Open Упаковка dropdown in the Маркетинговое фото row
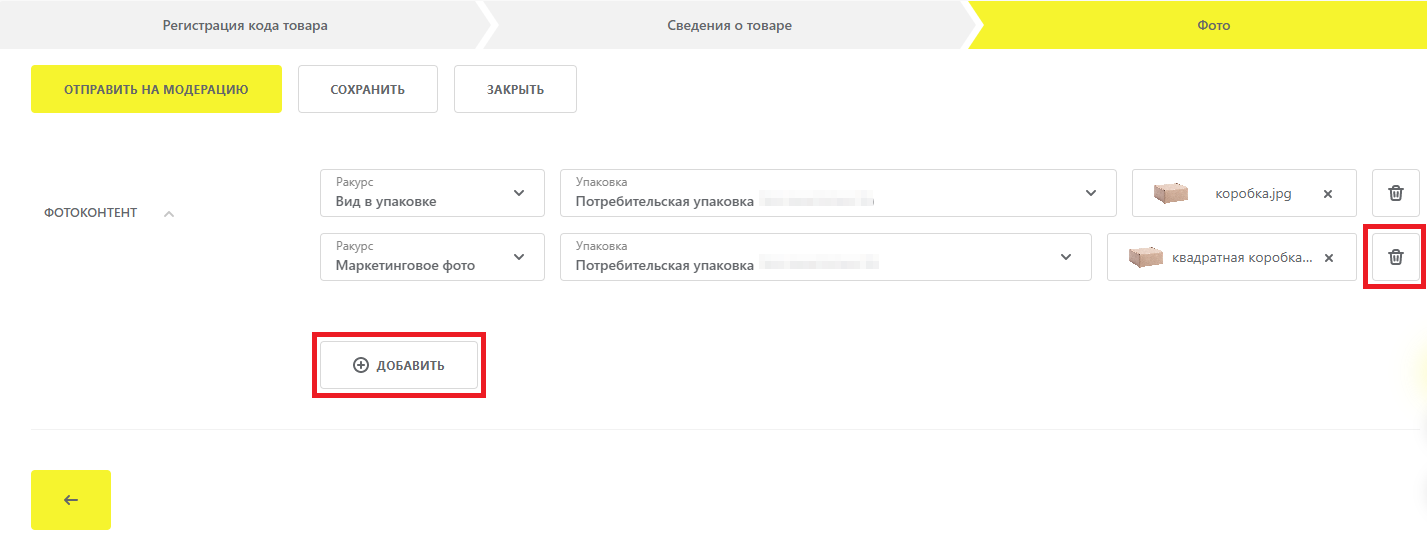 [x=826, y=257]
